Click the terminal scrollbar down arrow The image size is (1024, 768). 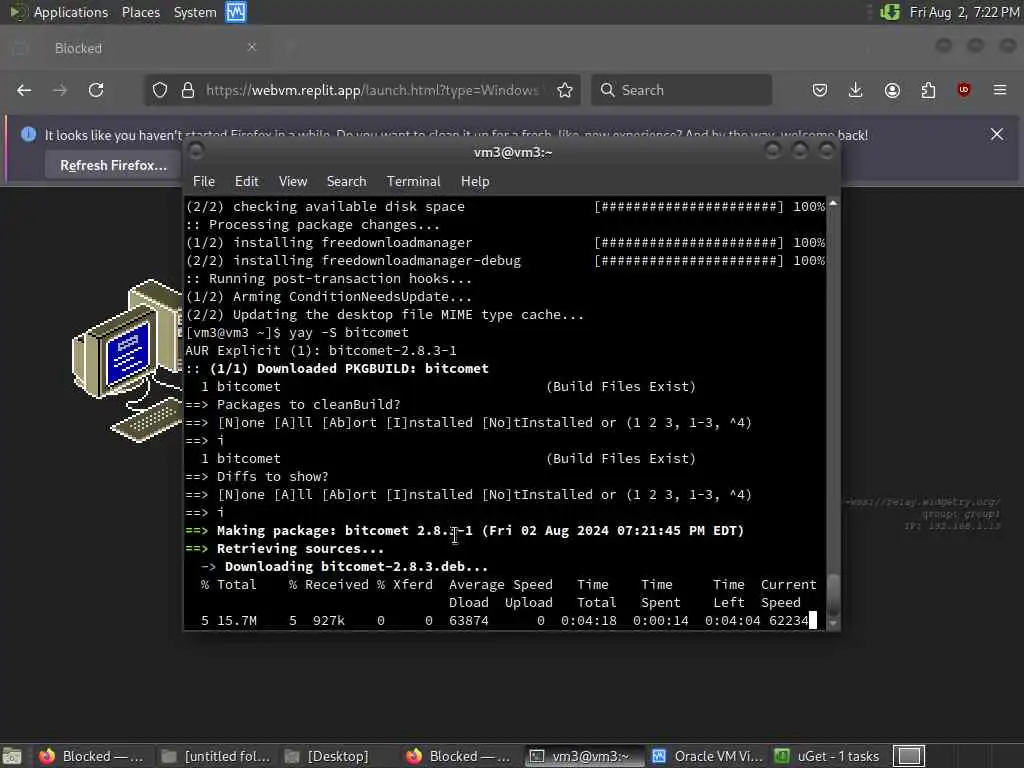(833, 624)
